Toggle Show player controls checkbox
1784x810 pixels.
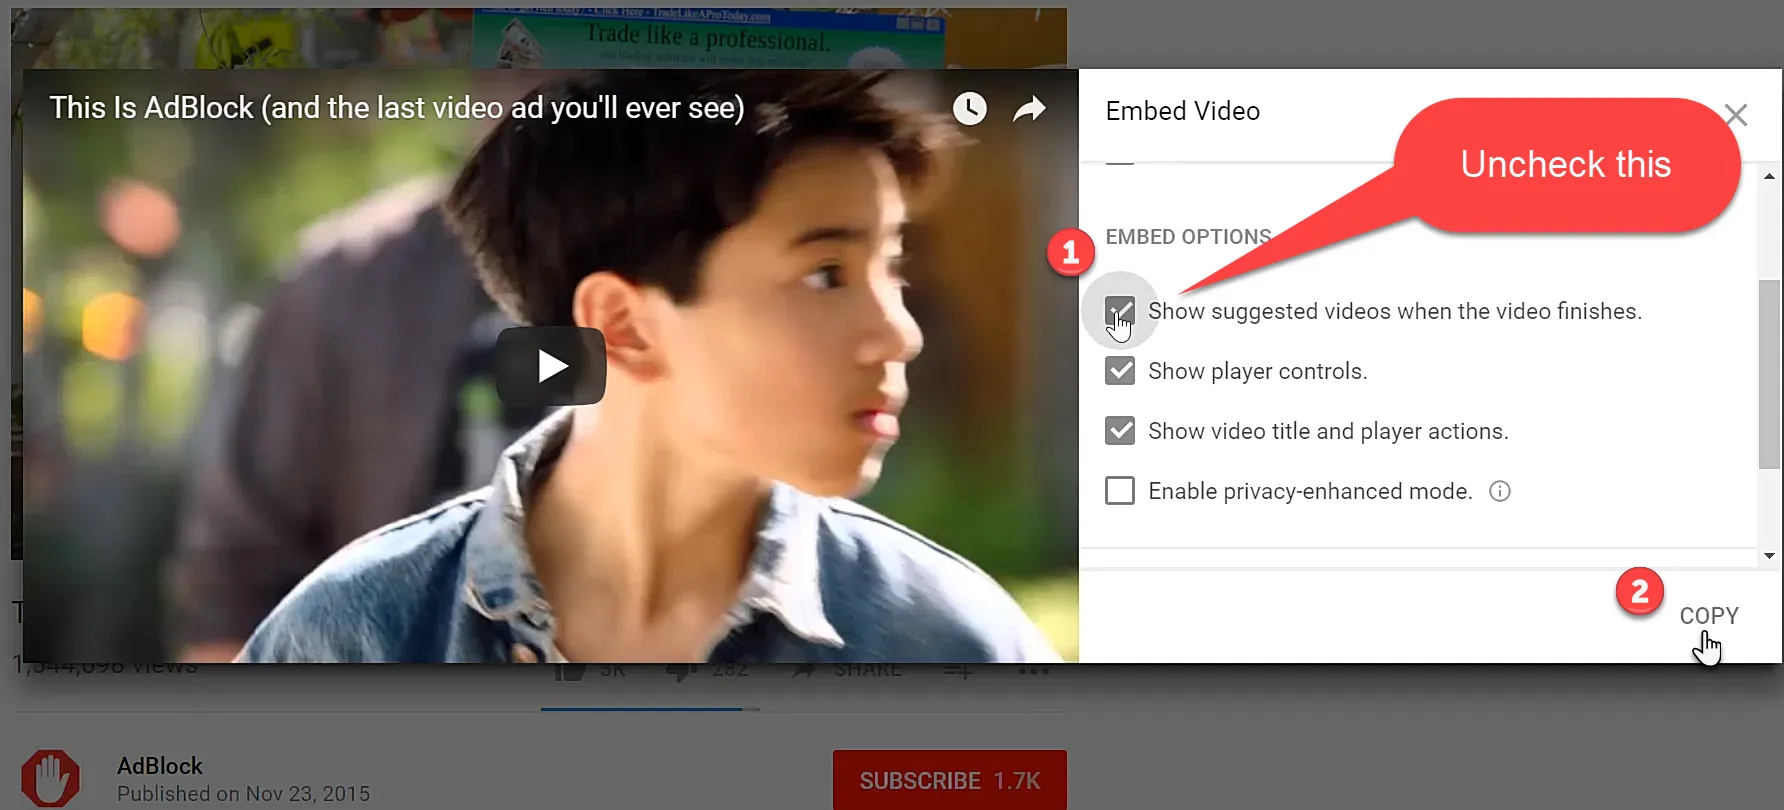tap(1120, 371)
